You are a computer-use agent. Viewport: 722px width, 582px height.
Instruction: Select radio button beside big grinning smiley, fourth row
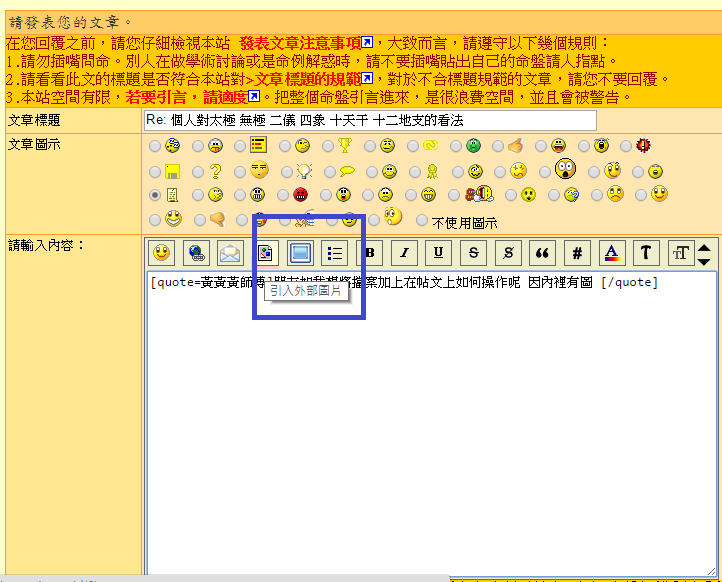[155, 220]
